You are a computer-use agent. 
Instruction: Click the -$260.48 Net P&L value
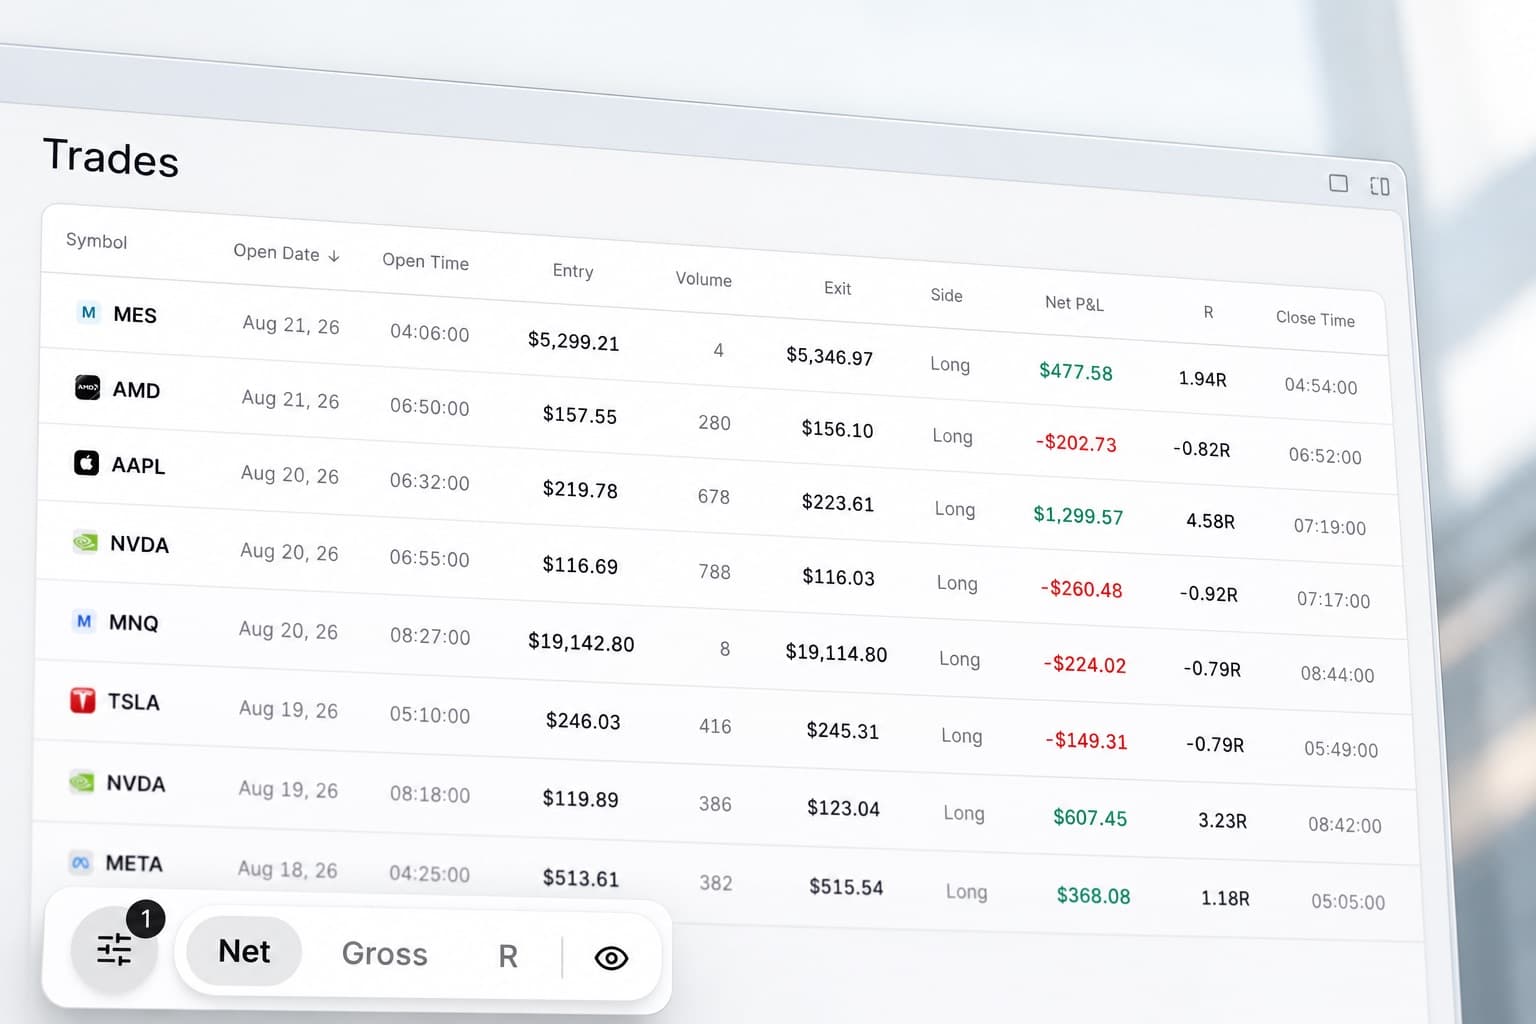coord(1081,590)
